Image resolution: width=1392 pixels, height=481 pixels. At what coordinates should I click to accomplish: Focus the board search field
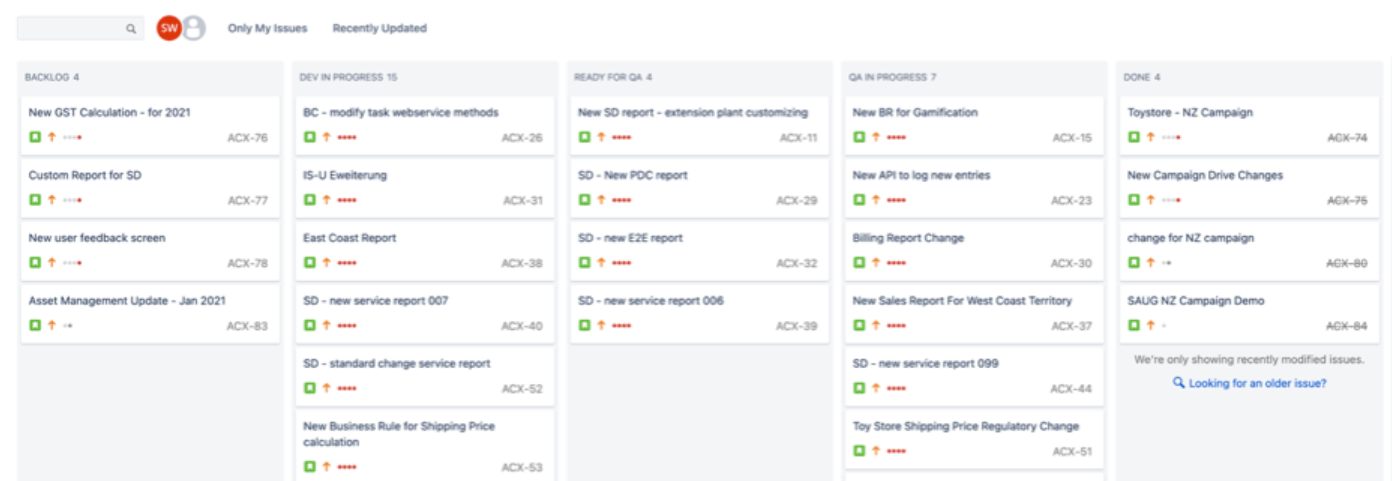tap(80, 29)
